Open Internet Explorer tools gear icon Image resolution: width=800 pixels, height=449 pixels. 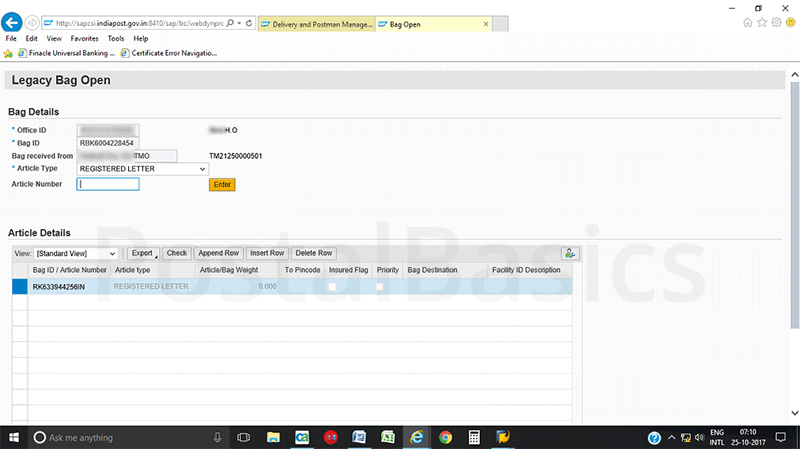777,22
